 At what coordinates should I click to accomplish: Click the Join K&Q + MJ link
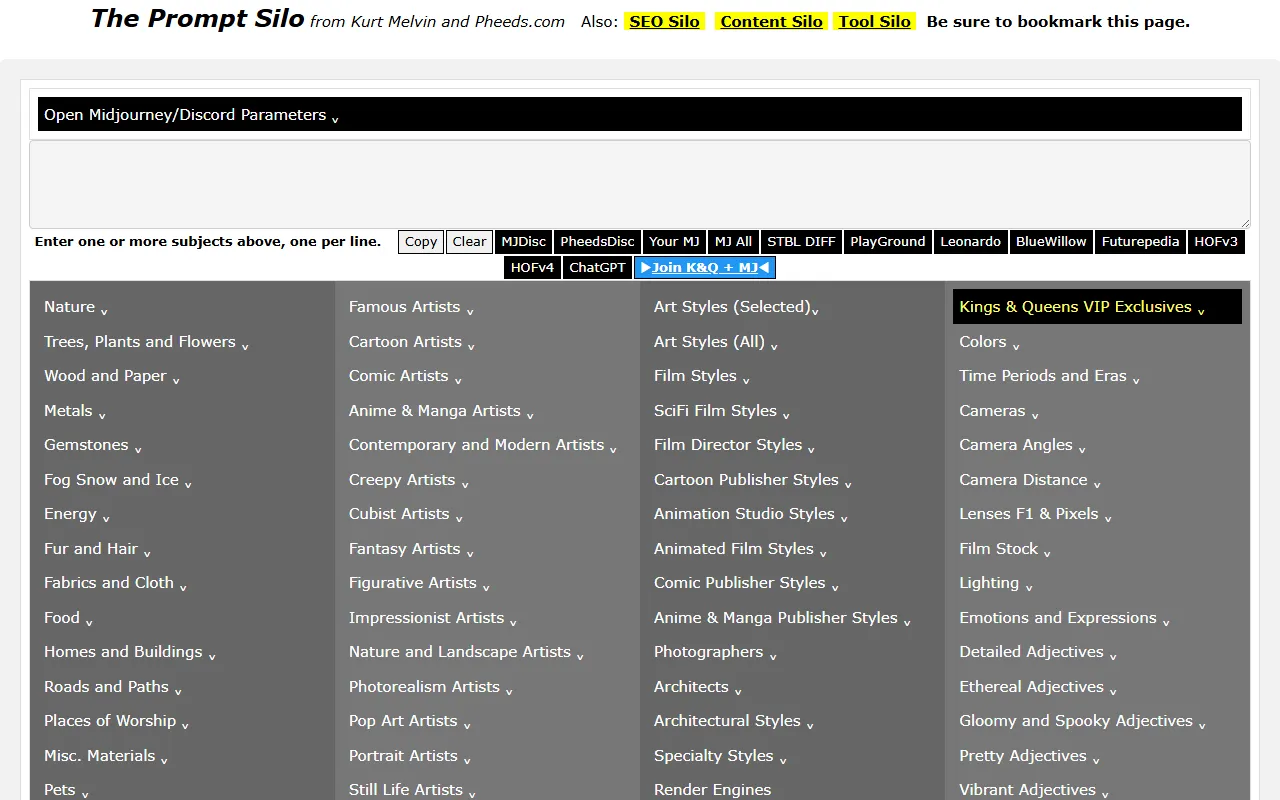(704, 267)
